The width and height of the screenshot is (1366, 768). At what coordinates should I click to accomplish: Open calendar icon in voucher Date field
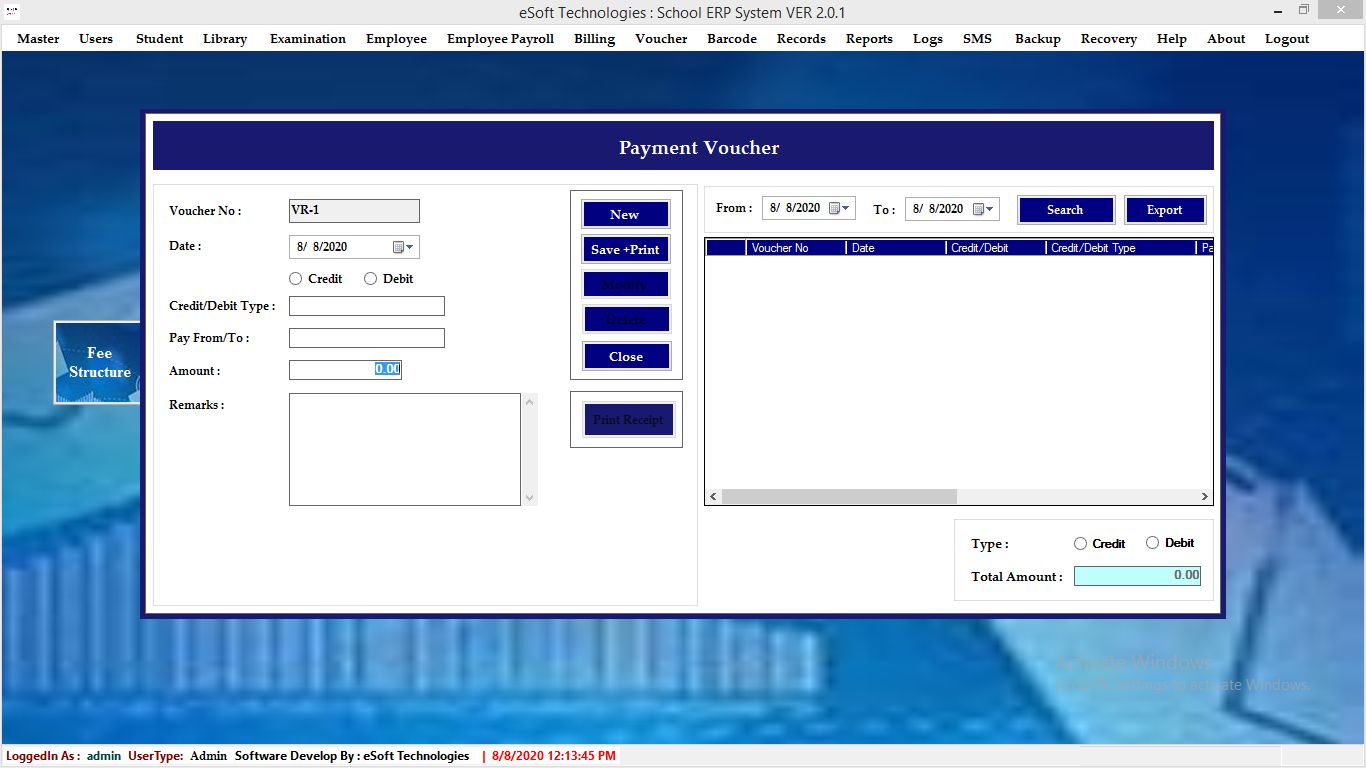[398, 247]
